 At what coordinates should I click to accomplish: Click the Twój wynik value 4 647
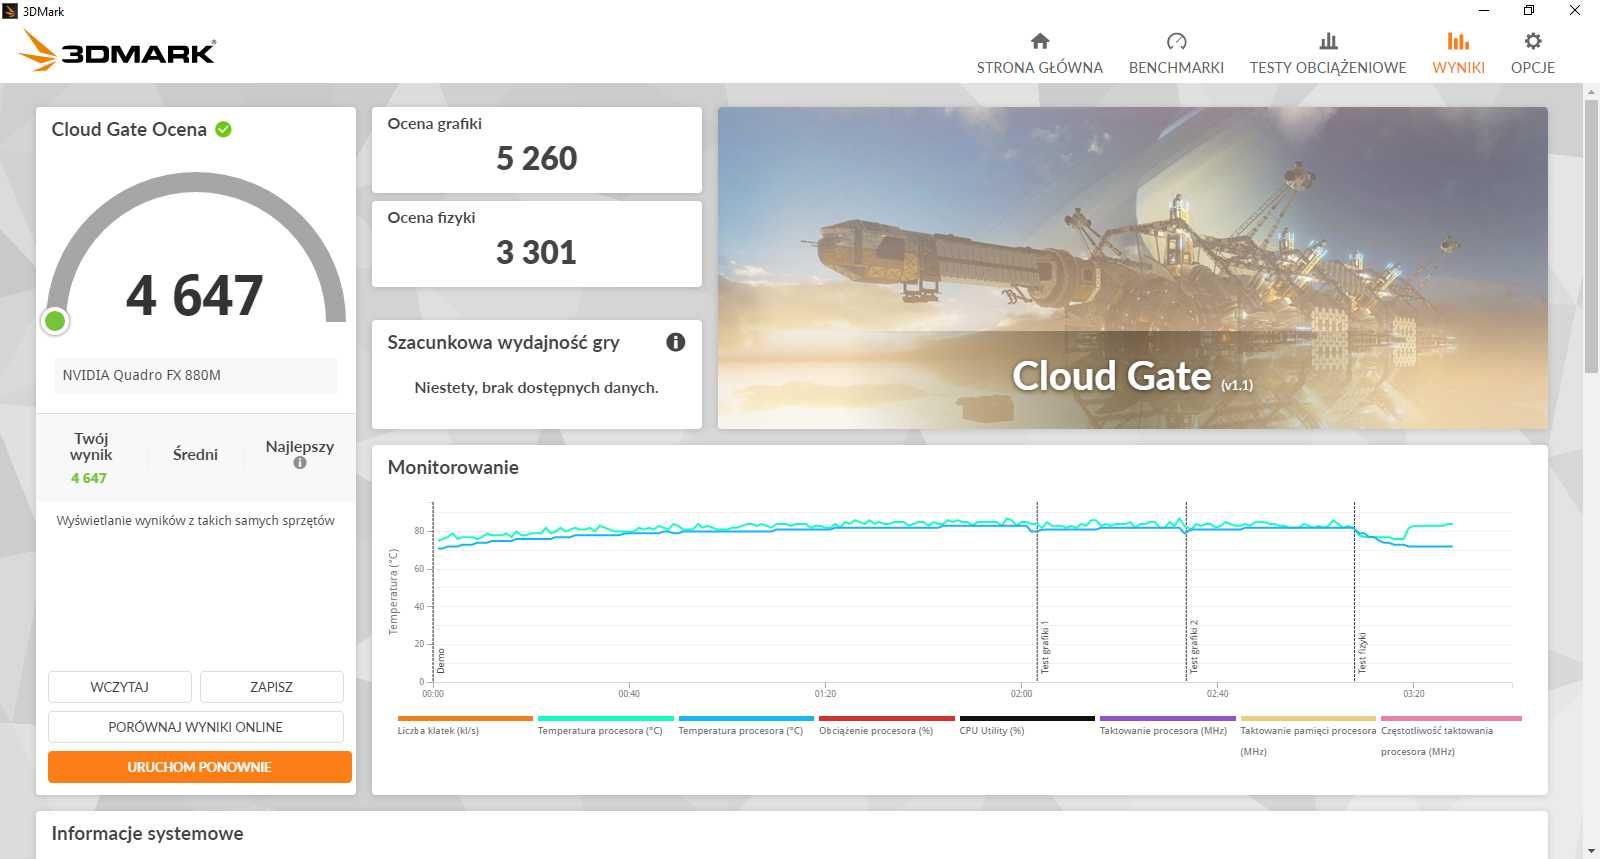(x=89, y=478)
